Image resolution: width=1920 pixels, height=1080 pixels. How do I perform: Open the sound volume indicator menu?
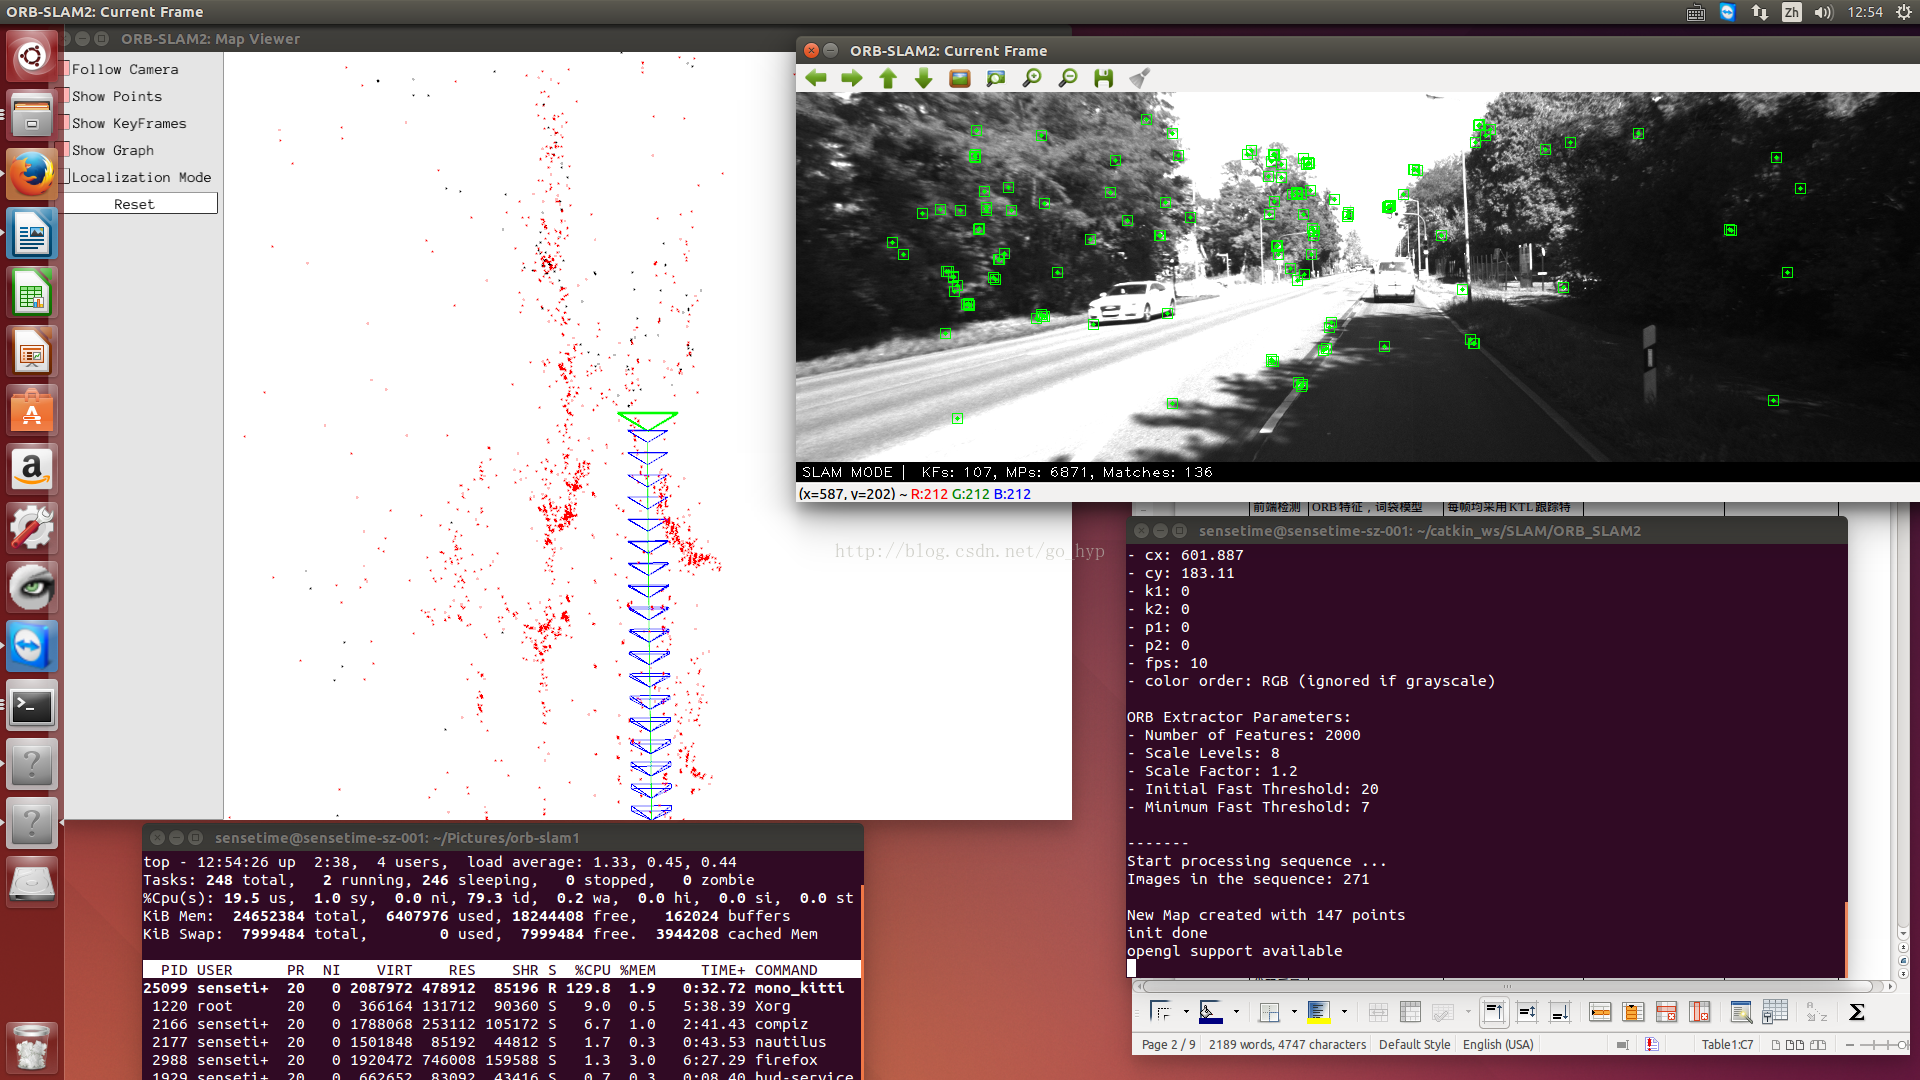(x=1823, y=12)
